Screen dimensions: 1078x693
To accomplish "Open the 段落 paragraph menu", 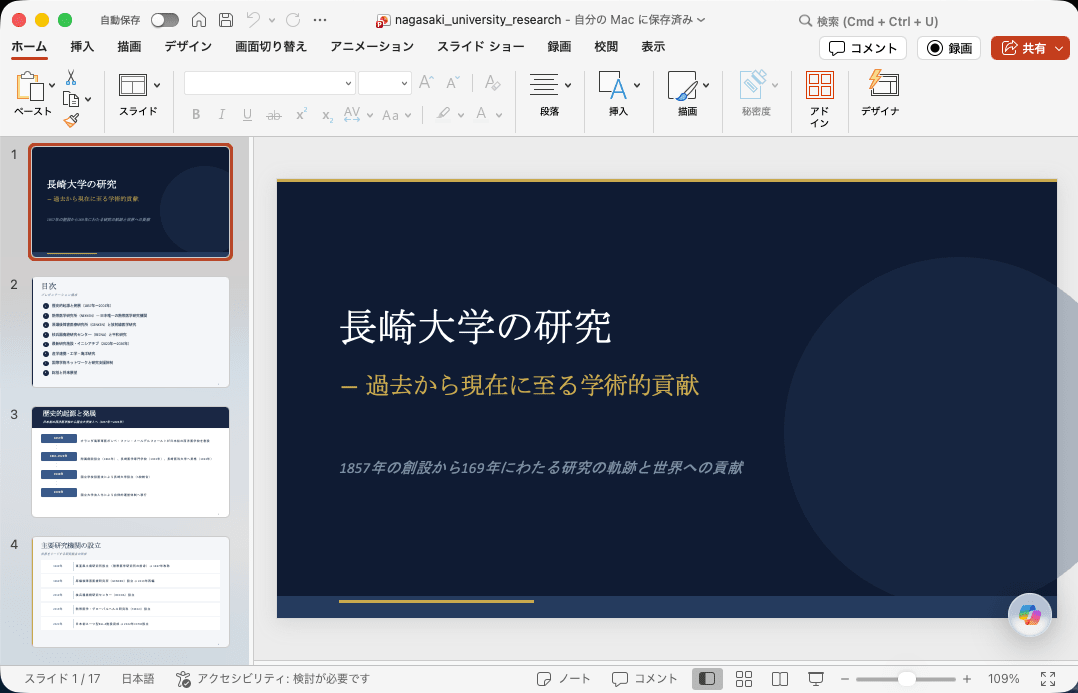I will 550,94.
